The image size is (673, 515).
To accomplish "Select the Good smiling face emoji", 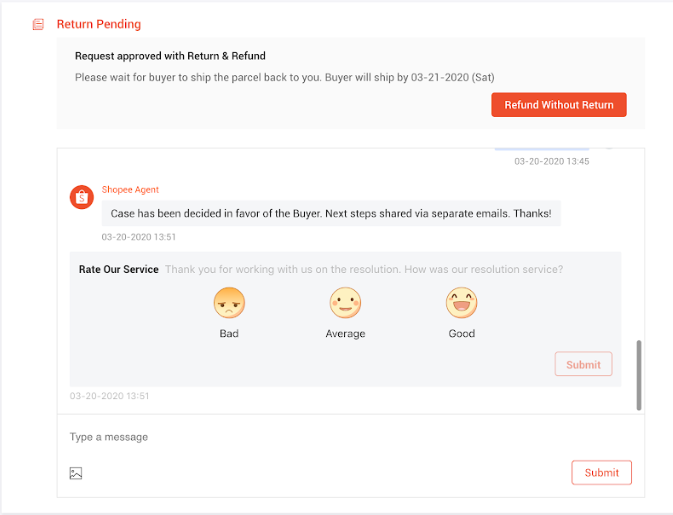I will (461, 303).
